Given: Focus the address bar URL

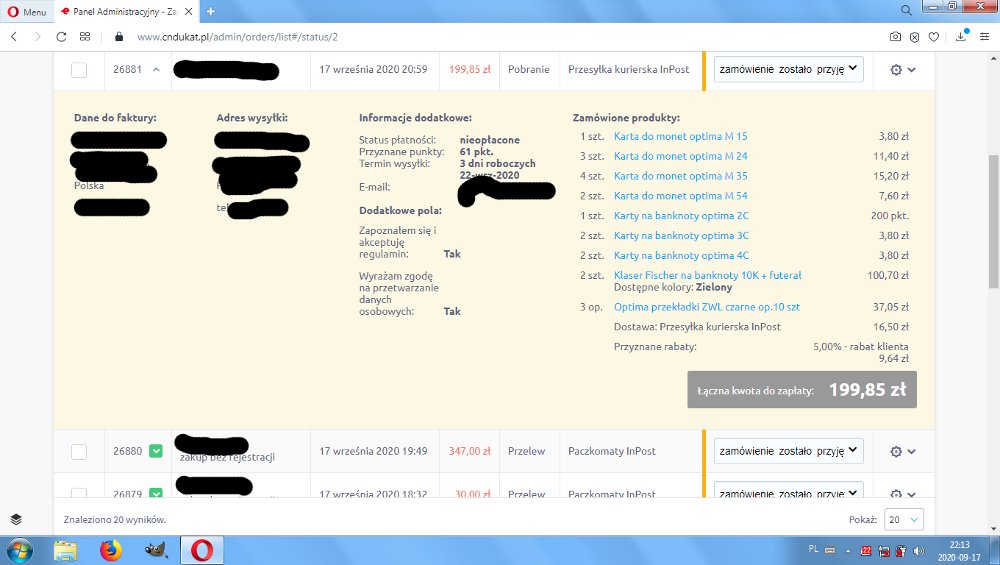Looking at the screenshot, I should coord(237,37).
